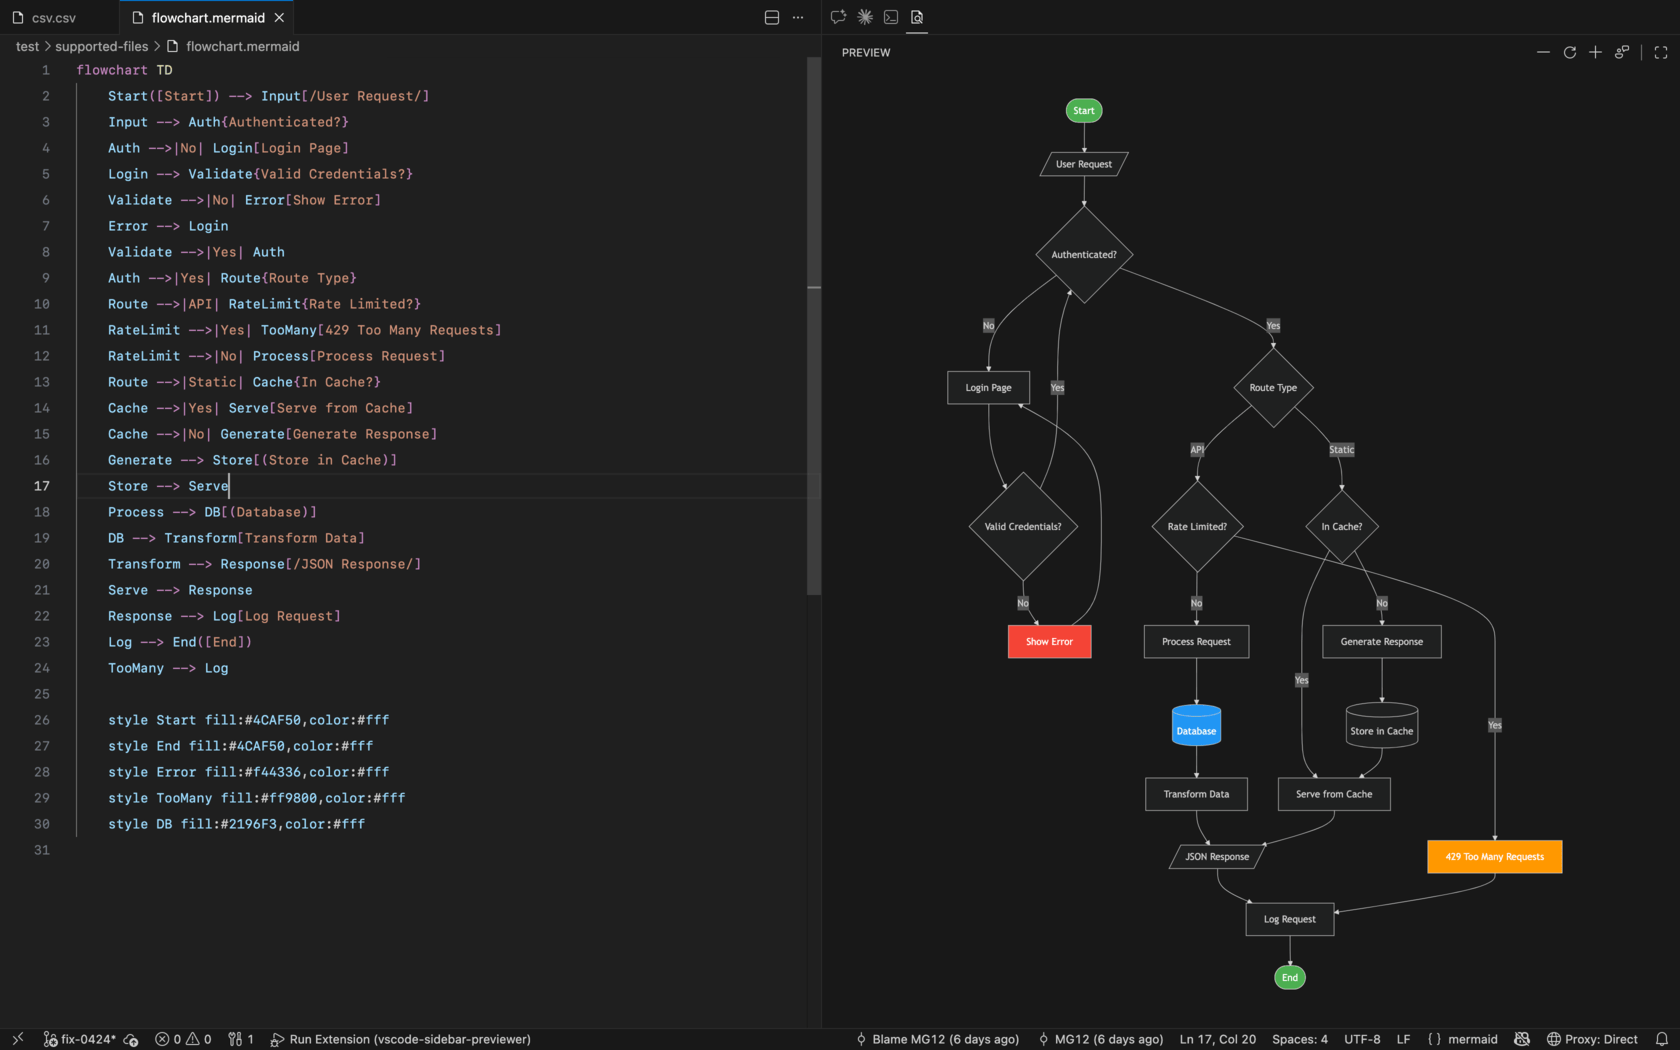
Task: Open the terminal panel icon in the sidebar tabs
Action: coord(891,17)
